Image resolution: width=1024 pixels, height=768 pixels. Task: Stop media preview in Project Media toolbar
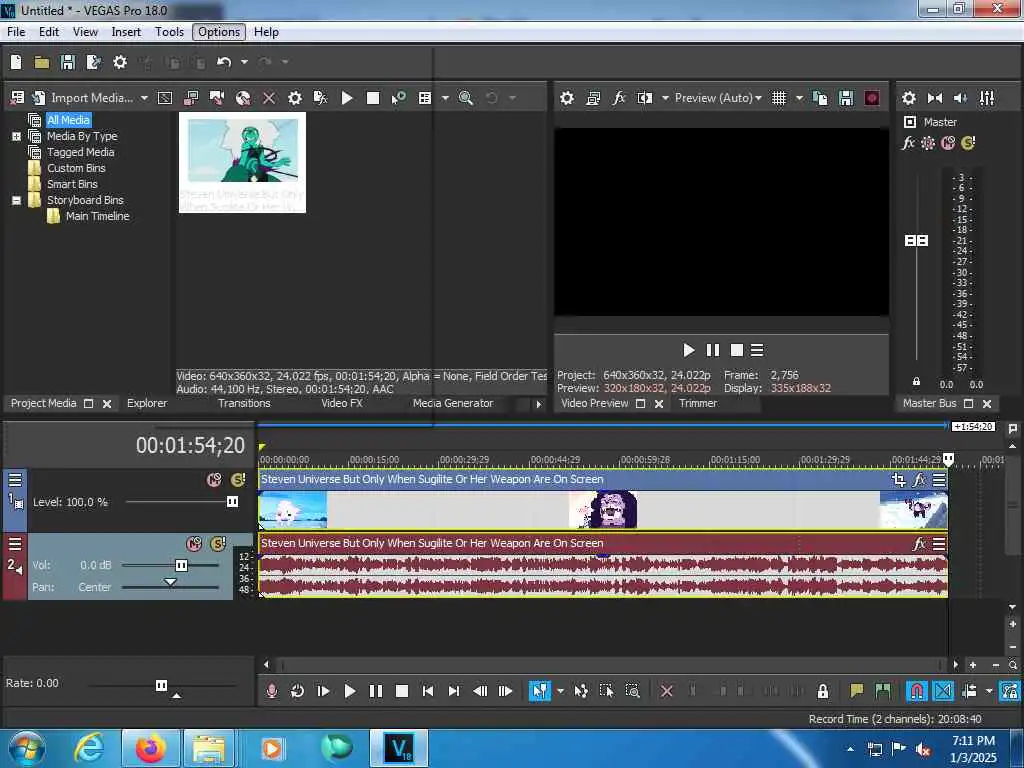click(373, 98)
